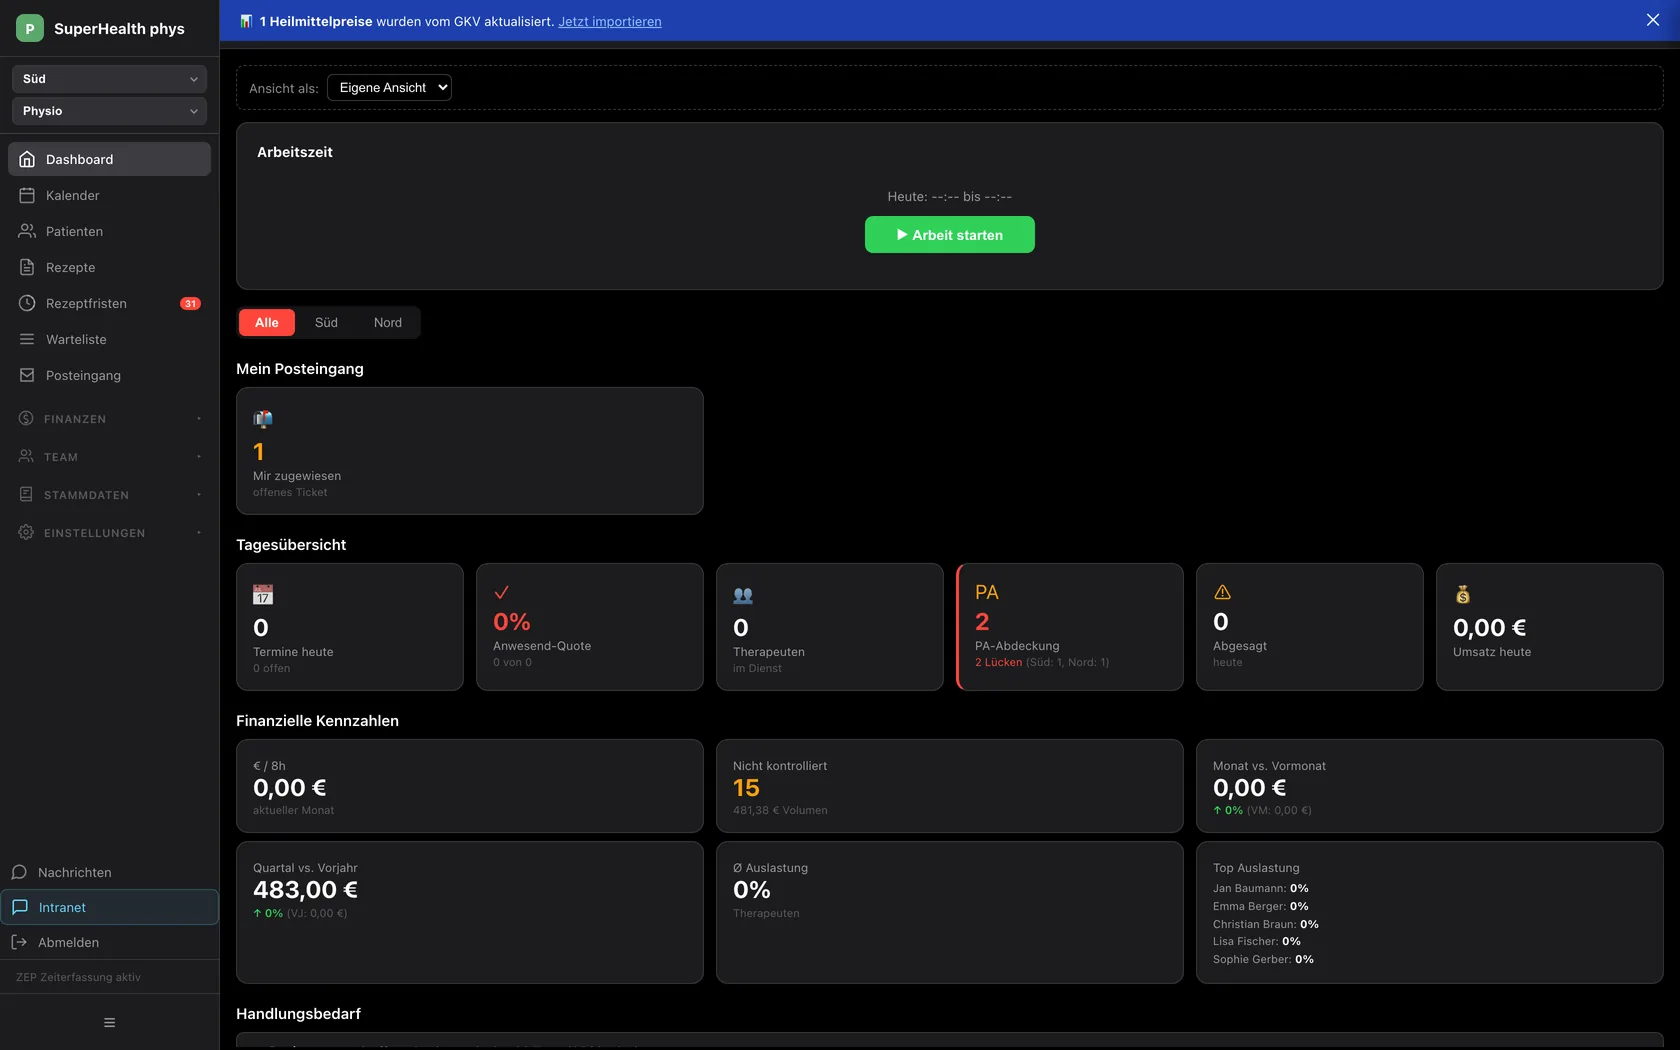Click the Team users icon
The image size is (1680, 1050).
coord(26,456)
